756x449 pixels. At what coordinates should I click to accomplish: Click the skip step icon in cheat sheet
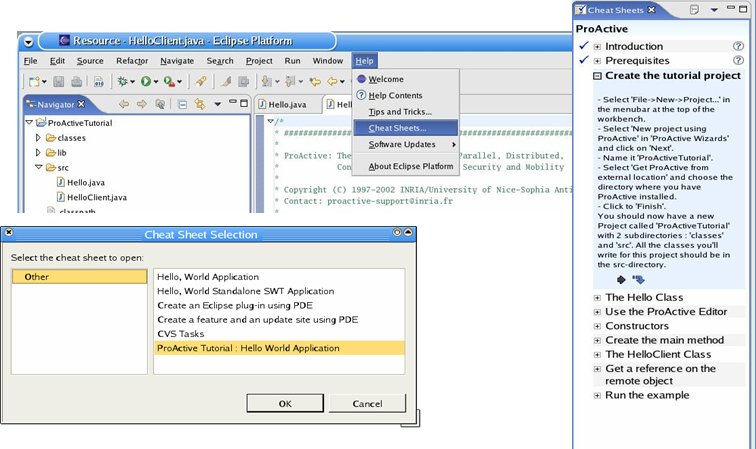tap(638, 280)
